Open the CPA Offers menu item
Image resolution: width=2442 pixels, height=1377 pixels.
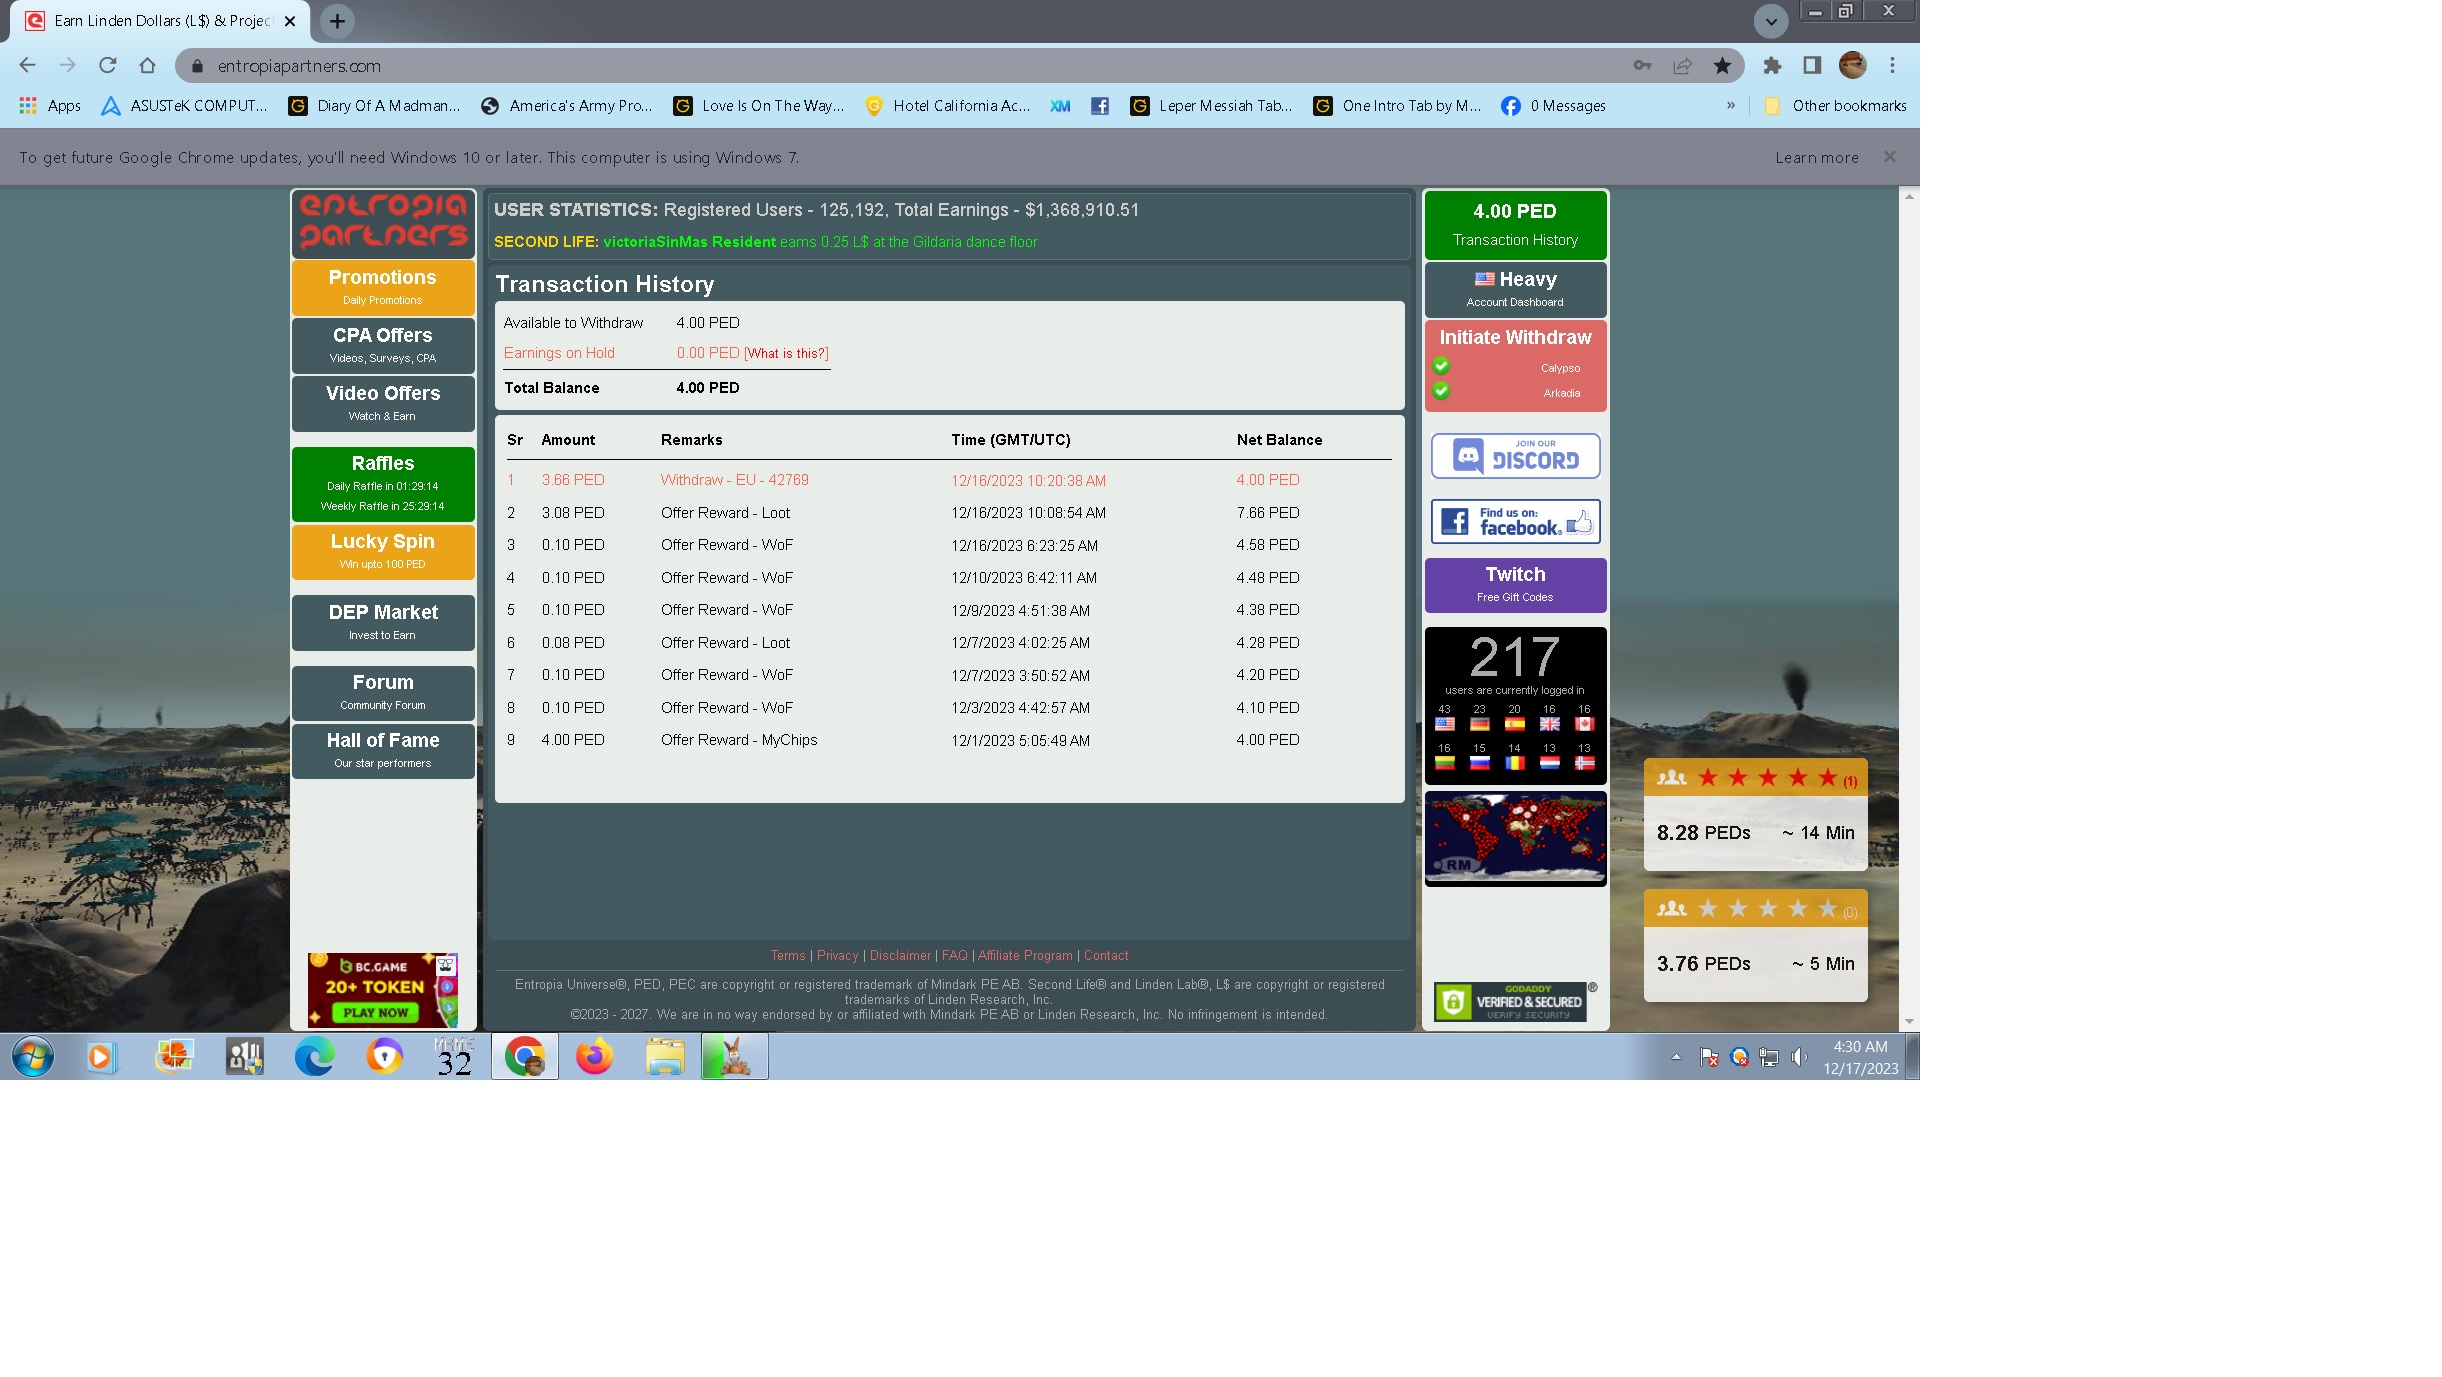pos(383,345)
